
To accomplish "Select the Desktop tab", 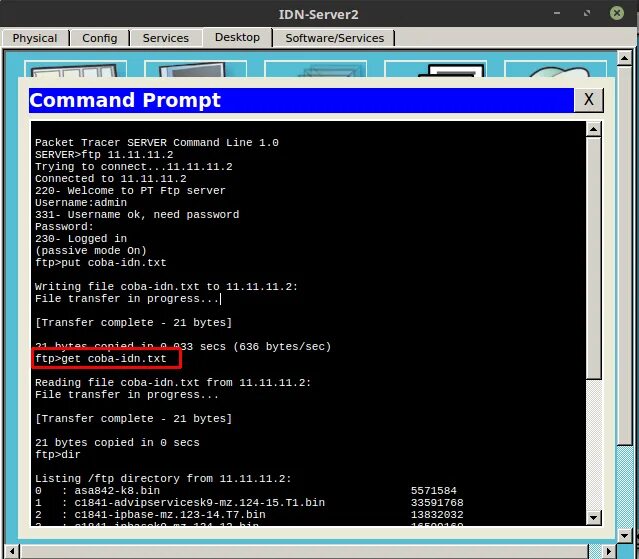I will (237, 37).
